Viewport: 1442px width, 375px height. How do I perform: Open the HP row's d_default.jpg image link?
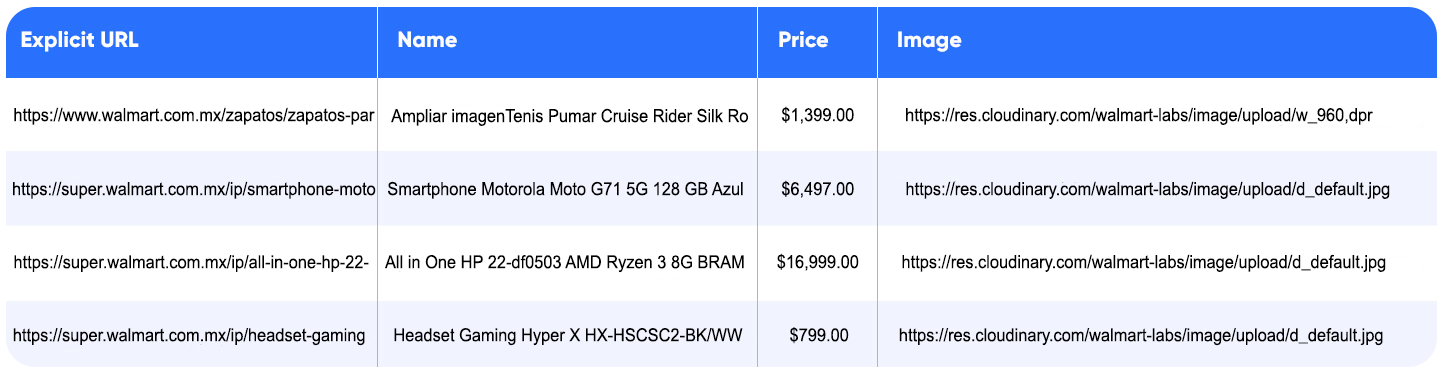(1144, 263)
